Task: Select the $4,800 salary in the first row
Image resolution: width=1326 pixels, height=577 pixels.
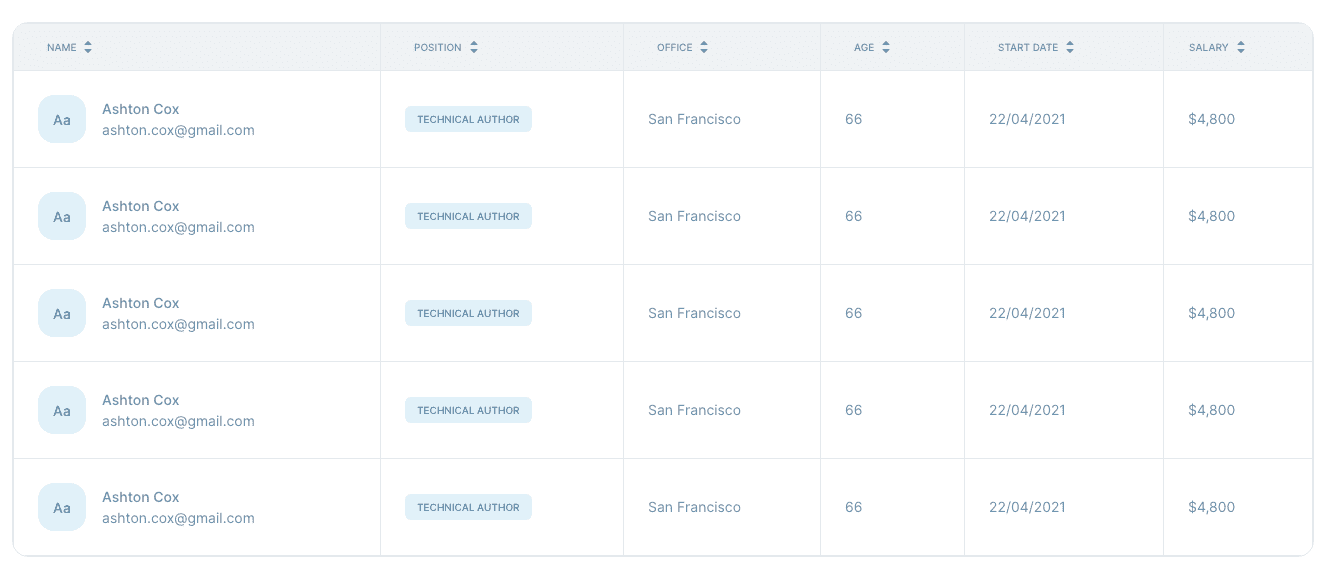Action: 1211,119
